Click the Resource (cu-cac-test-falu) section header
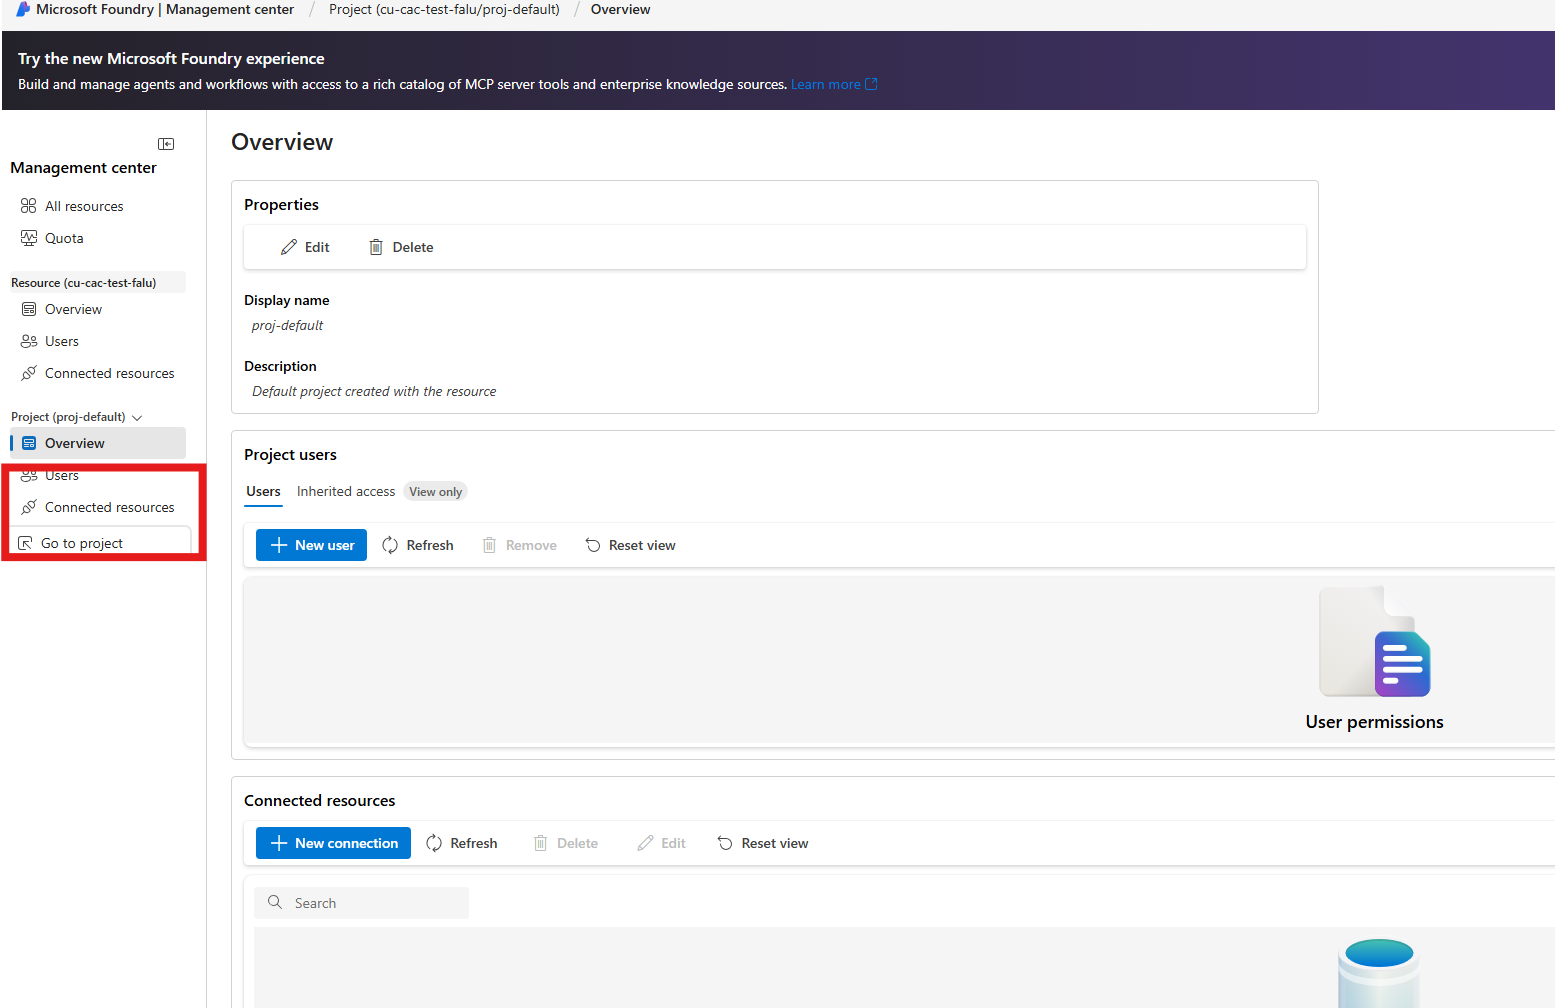Screen dimensions: 1555x1008 pos(97,282)
